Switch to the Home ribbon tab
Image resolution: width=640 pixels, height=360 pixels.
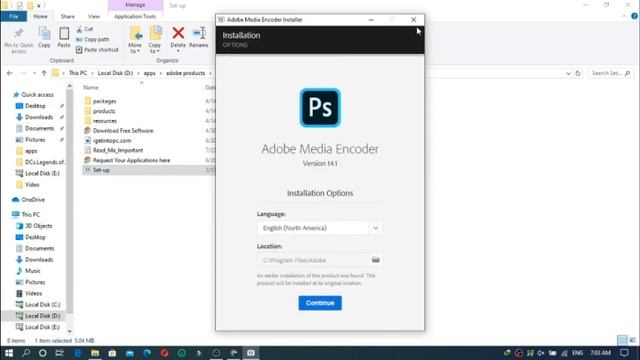[x=40, y=16]
